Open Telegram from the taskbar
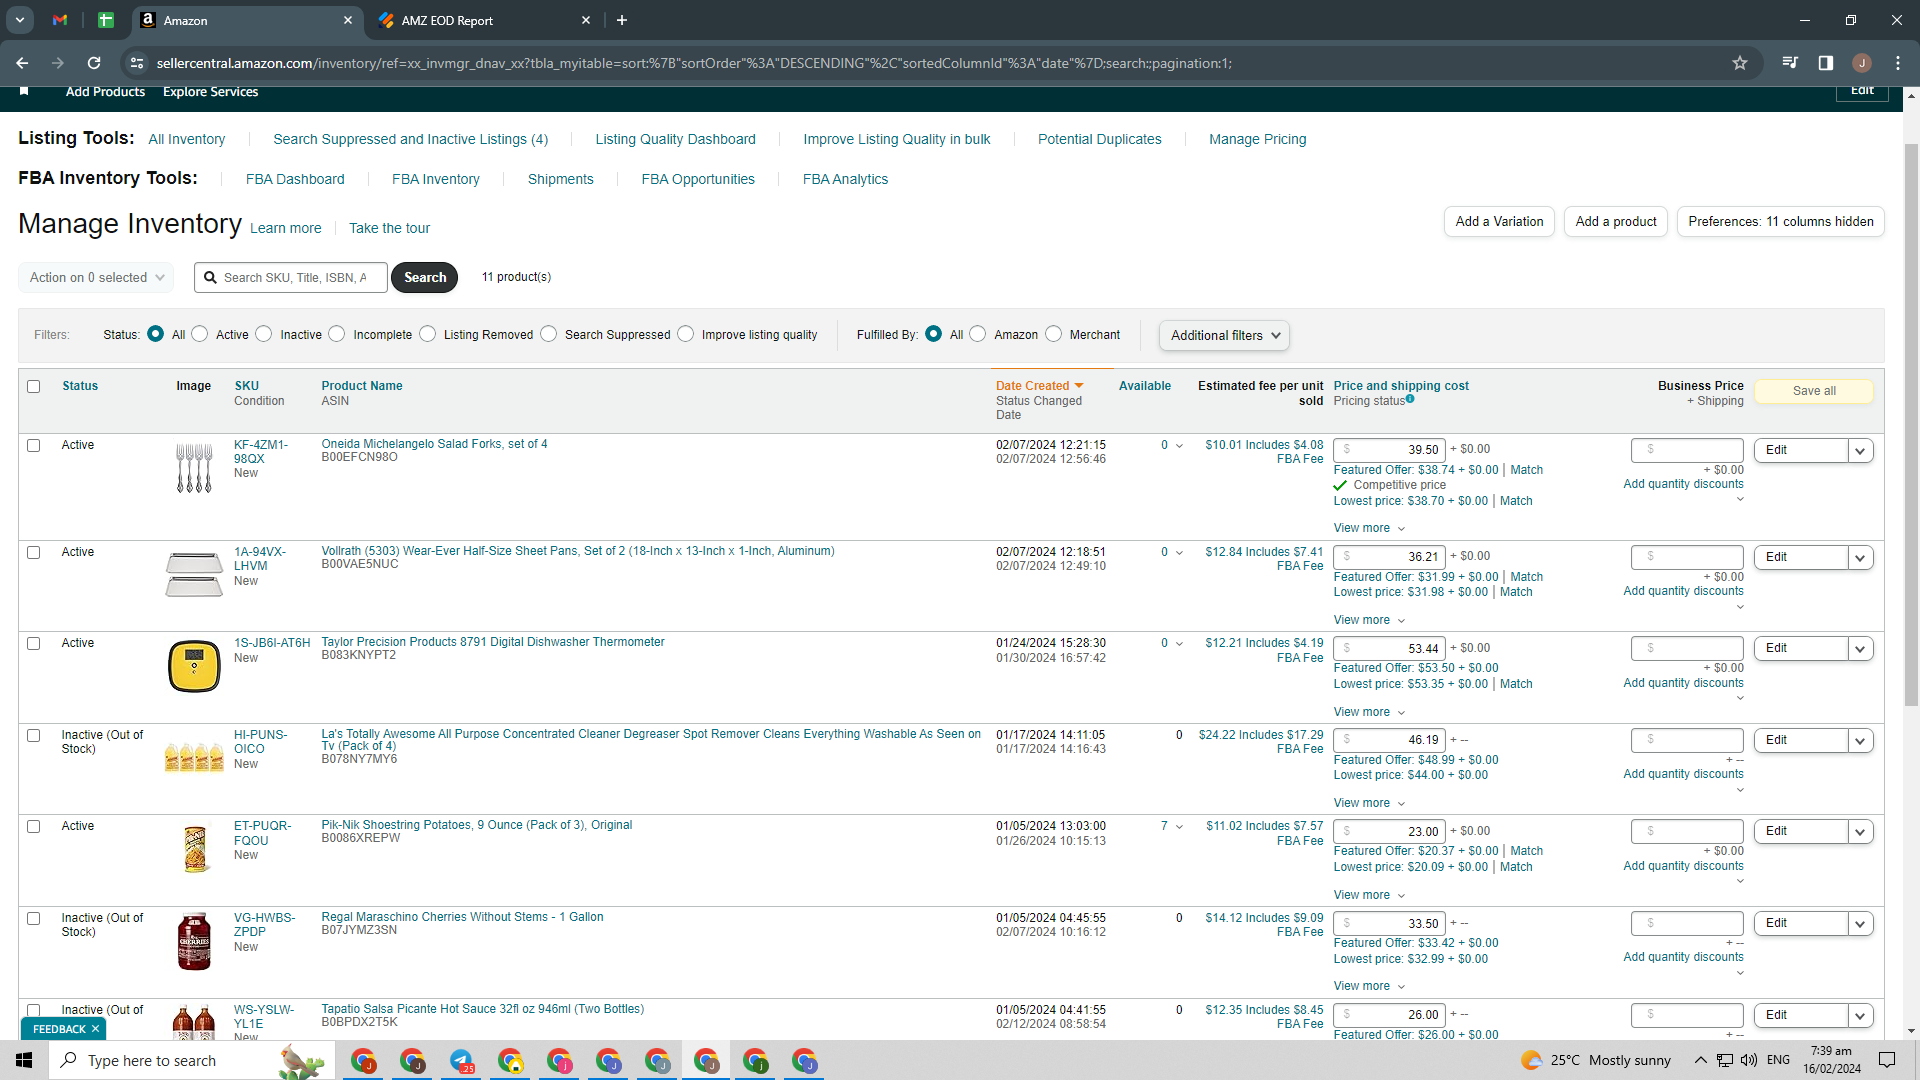1920x1080 pixels. click(461, 1061)
